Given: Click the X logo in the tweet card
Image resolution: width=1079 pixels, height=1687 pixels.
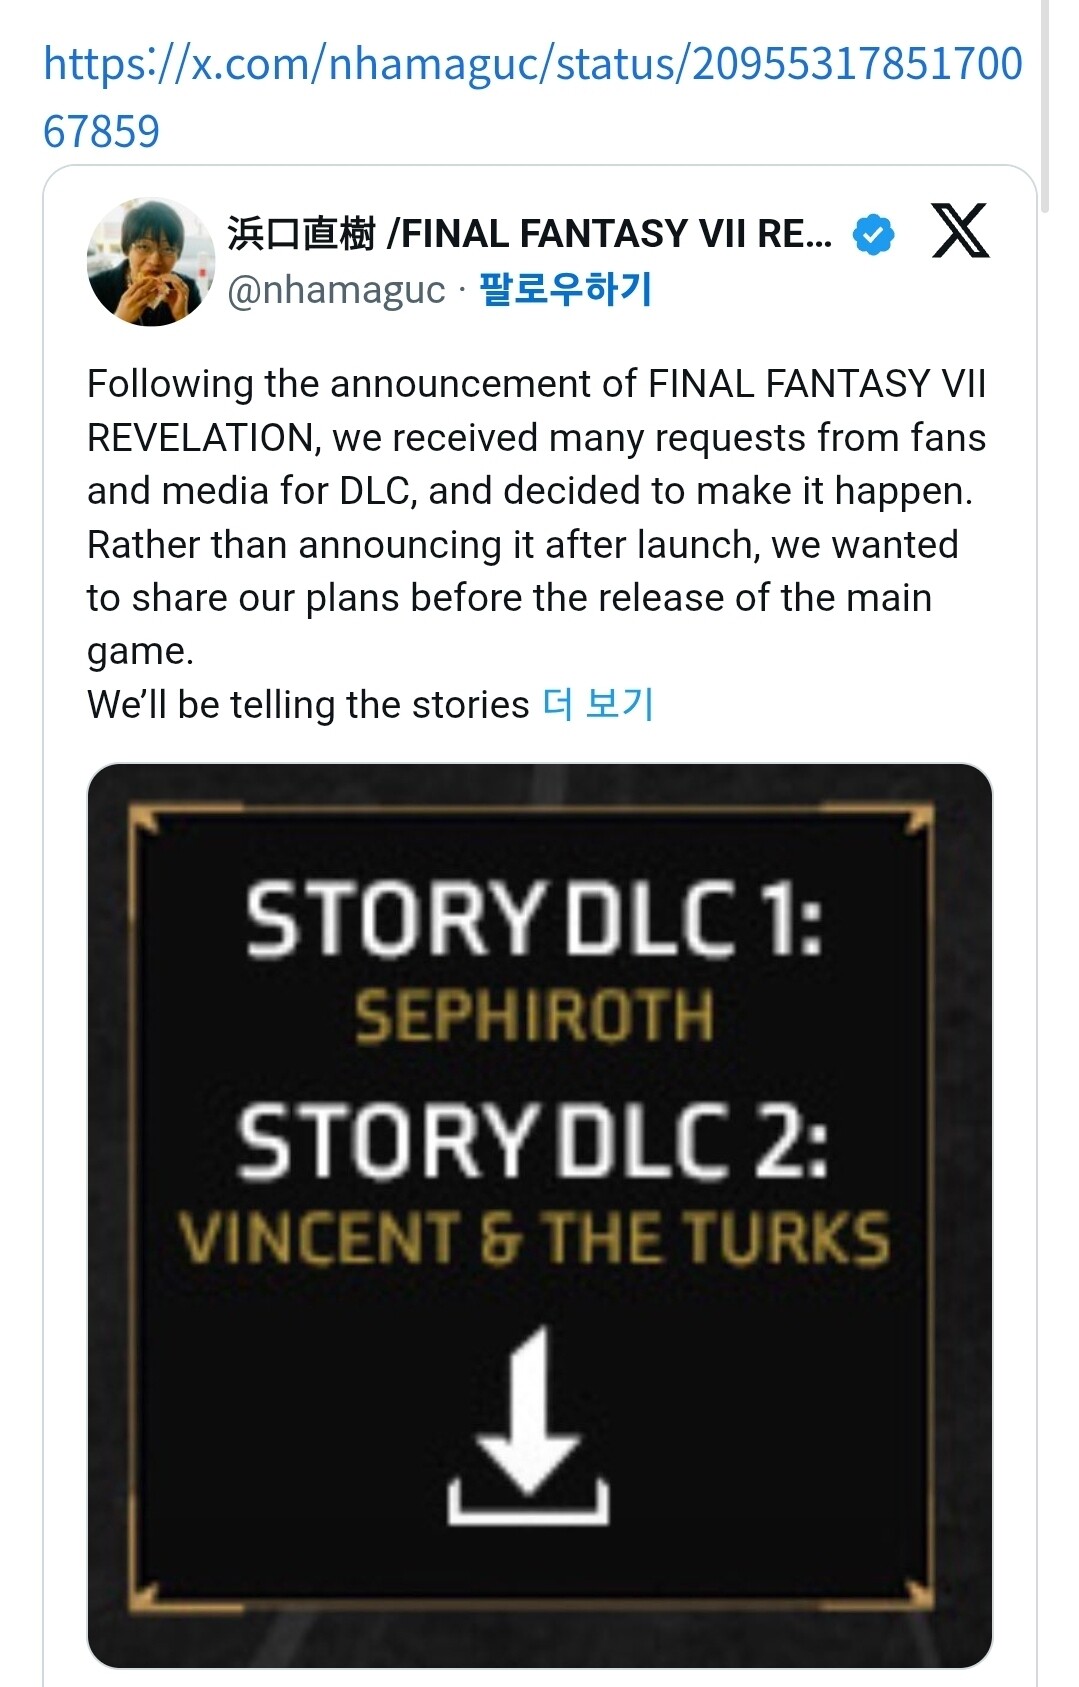Looking at the screenshot, I should [x=960, y=231].
